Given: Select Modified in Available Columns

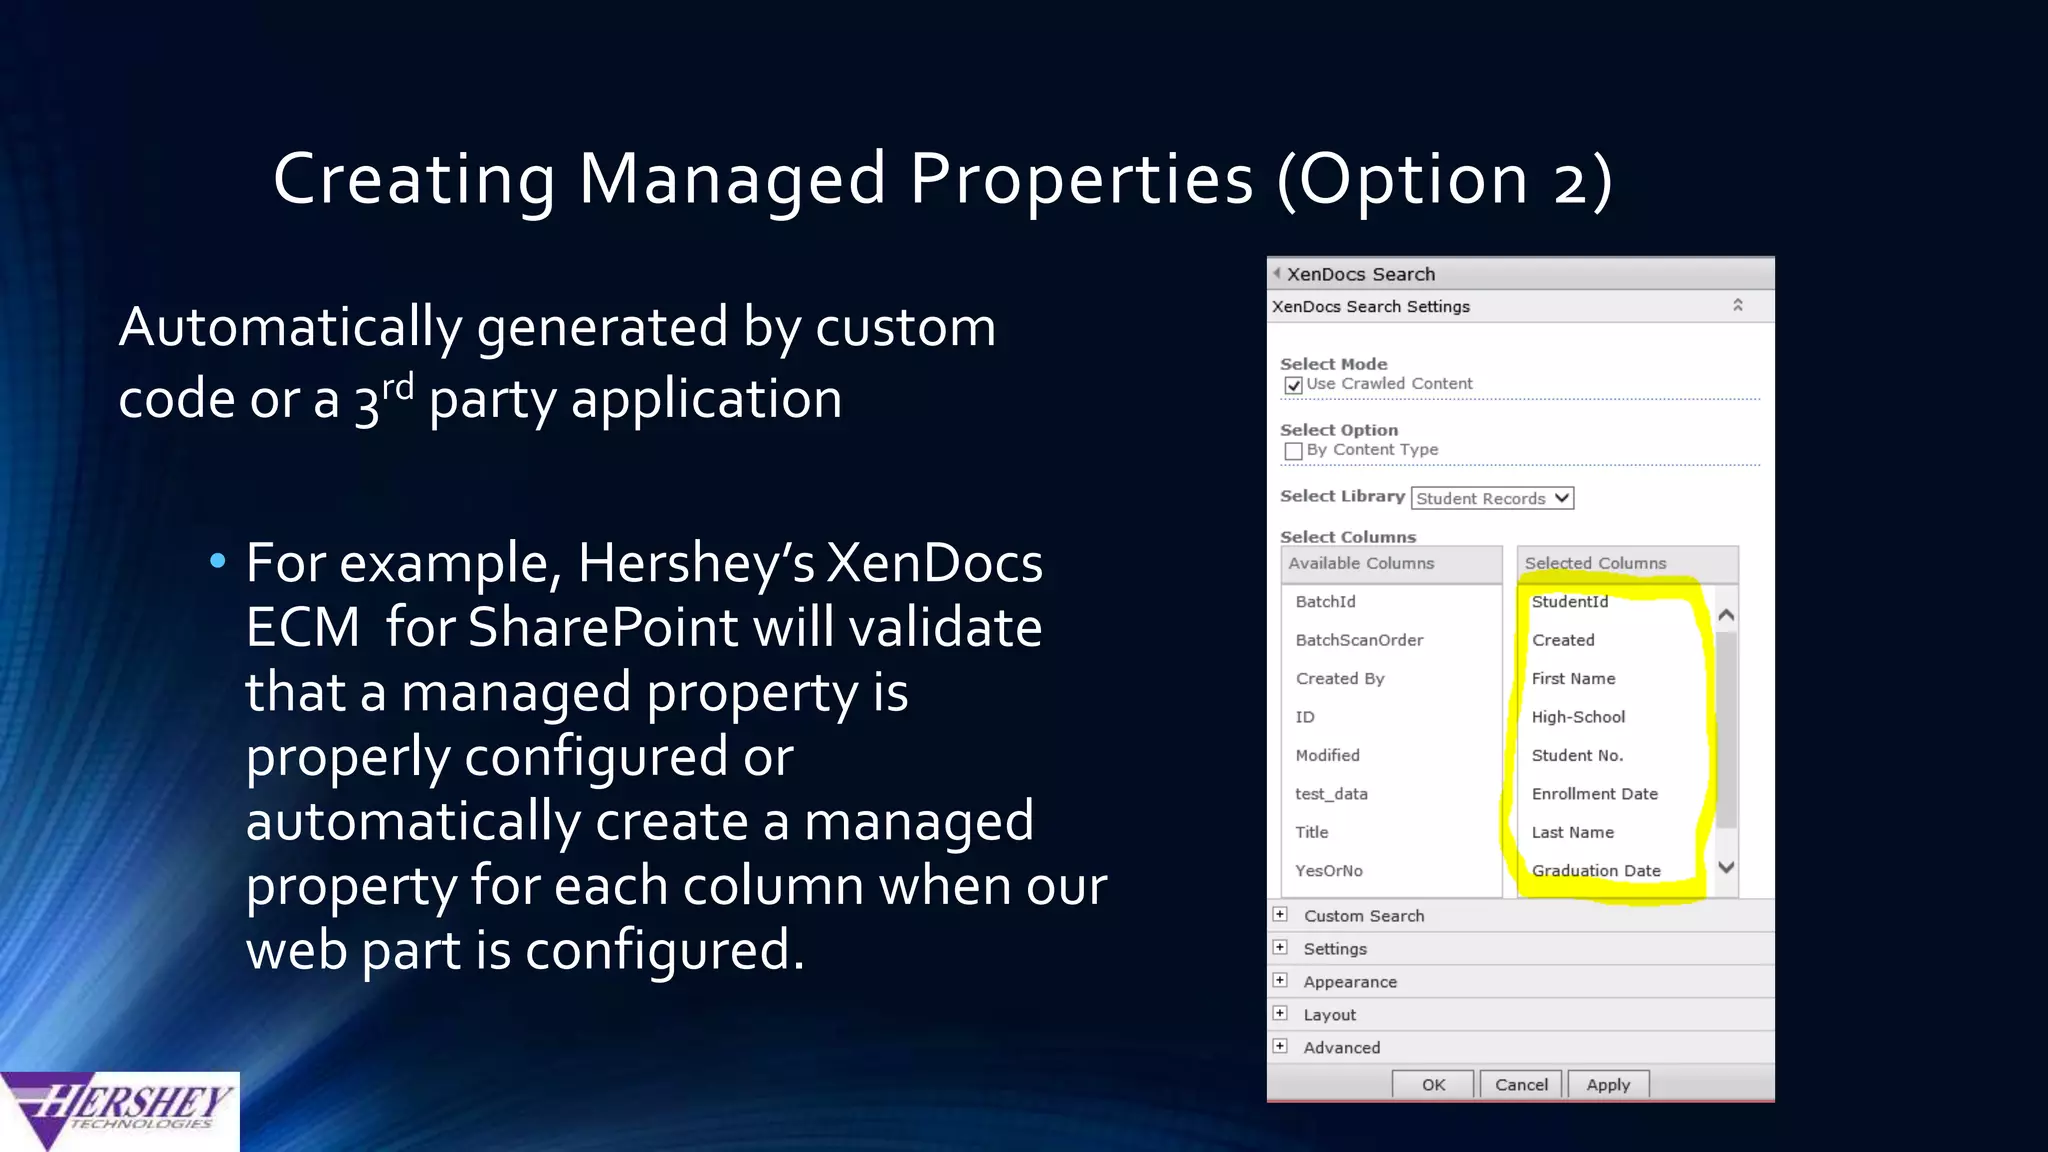Looking at the screenshot, I should (x=1327, y=755).
